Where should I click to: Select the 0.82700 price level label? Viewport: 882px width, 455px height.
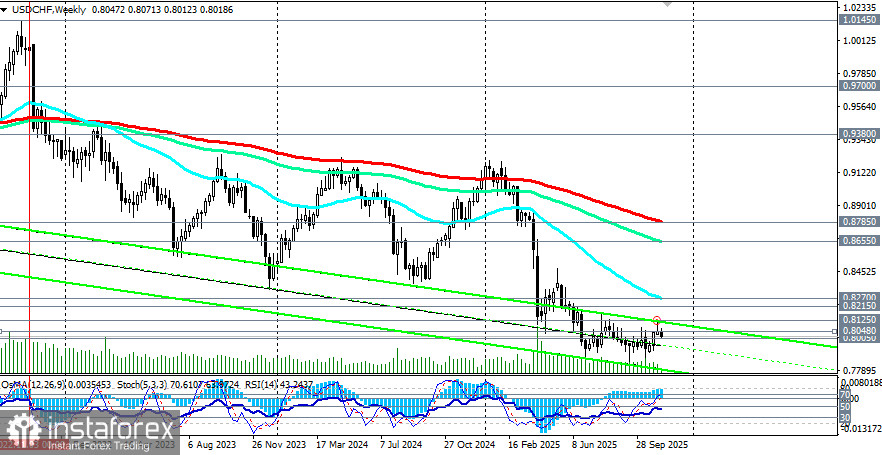(x=860, y=296)
